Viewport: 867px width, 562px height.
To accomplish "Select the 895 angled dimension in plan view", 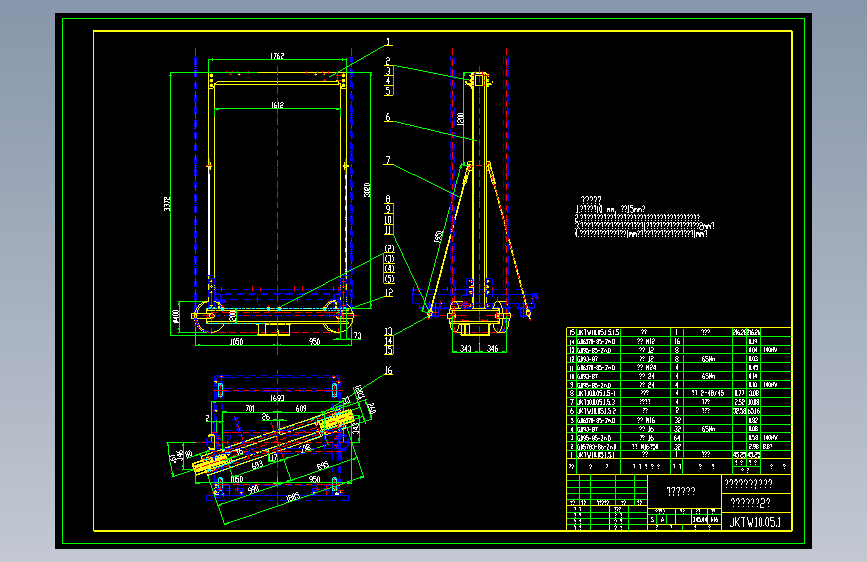I will (323, 466).
